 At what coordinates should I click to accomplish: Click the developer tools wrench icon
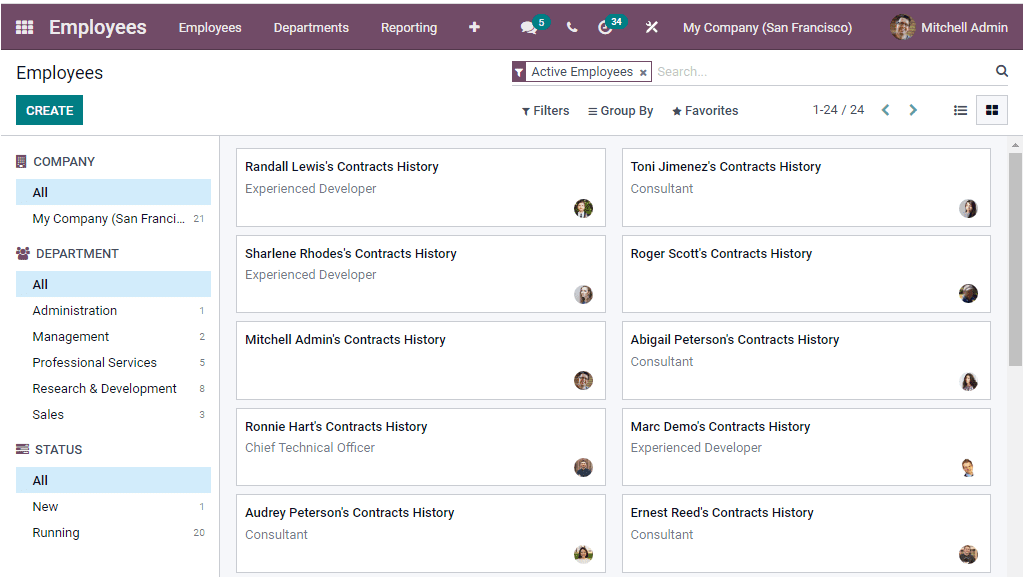651,27
